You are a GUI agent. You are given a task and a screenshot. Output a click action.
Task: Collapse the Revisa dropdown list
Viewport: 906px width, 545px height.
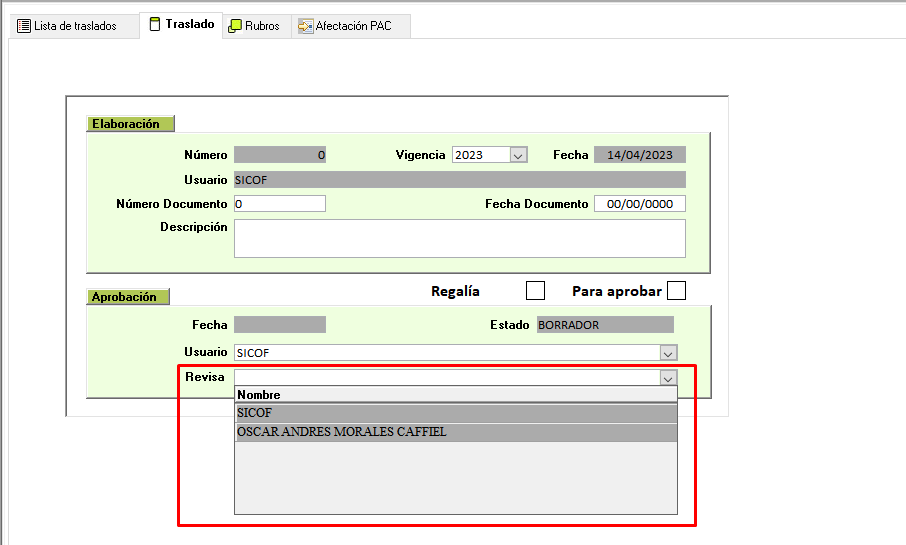point(668,378)
